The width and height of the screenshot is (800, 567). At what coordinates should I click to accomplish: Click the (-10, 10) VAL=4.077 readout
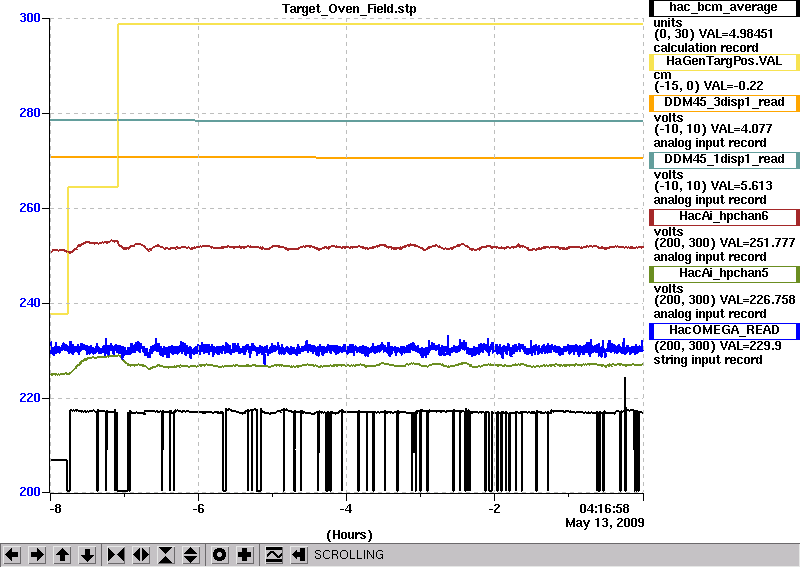click(713, 129)
